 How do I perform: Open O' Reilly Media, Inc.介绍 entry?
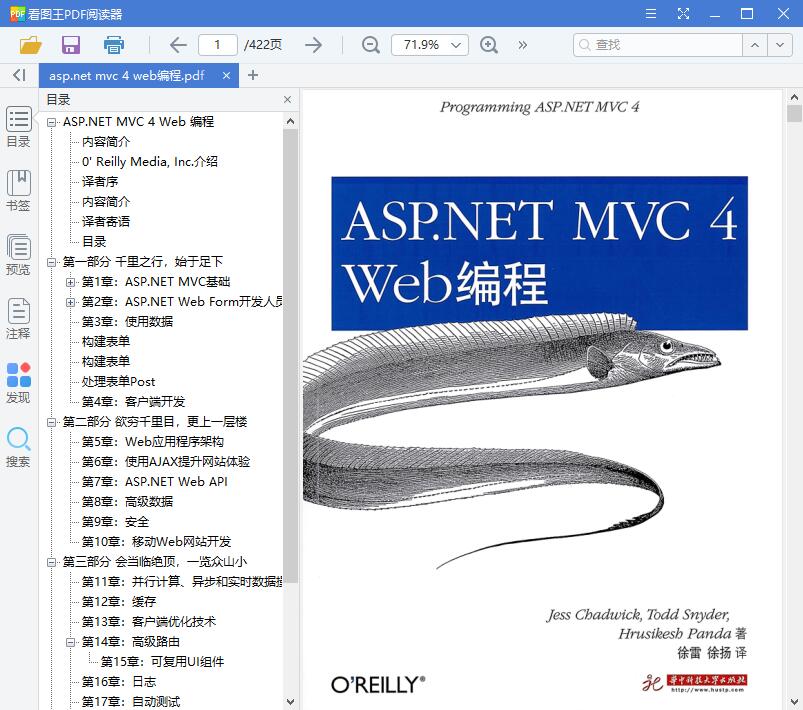coord(150,162)
